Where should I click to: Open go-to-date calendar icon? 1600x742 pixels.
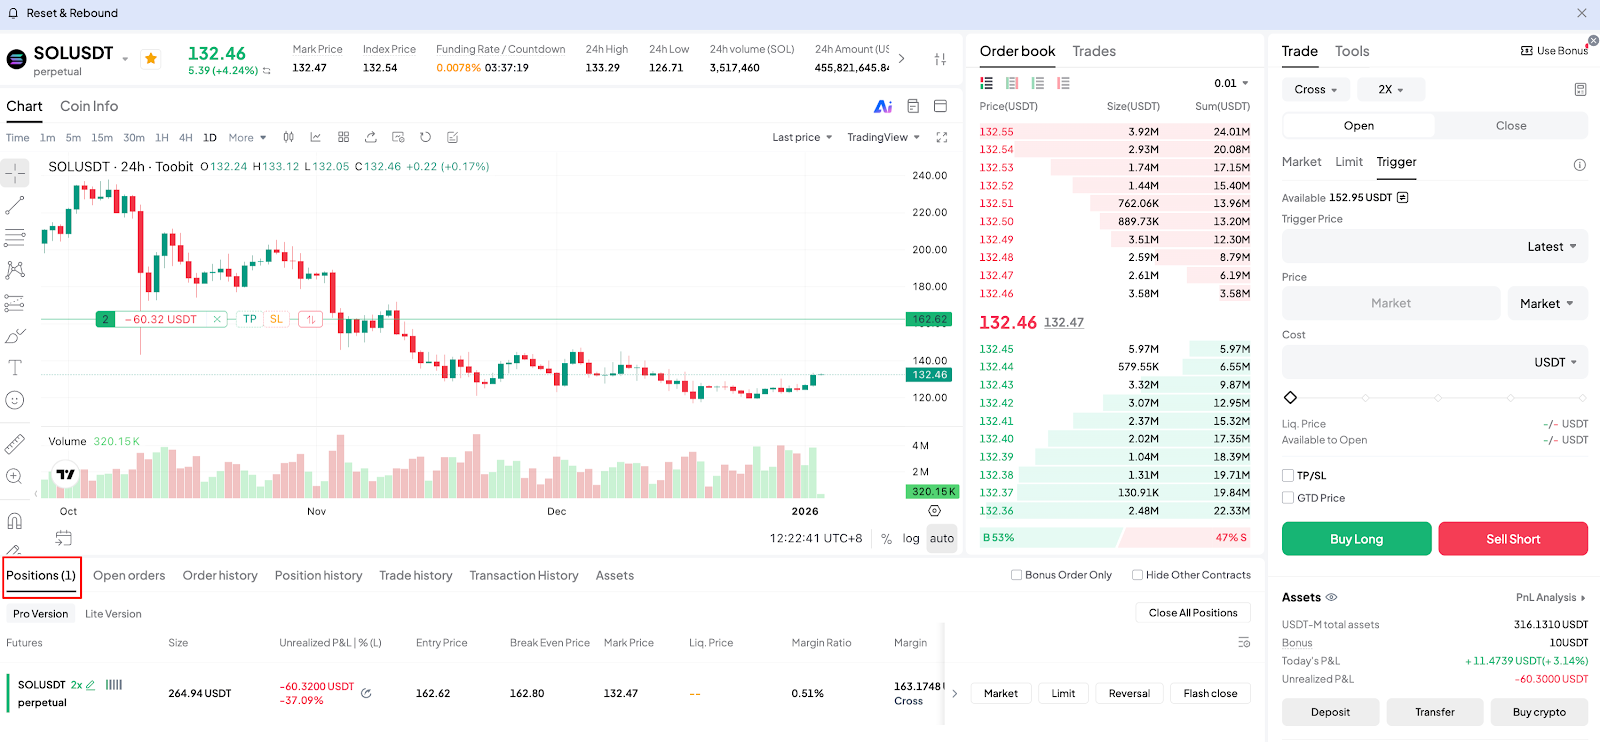point(63,538)
